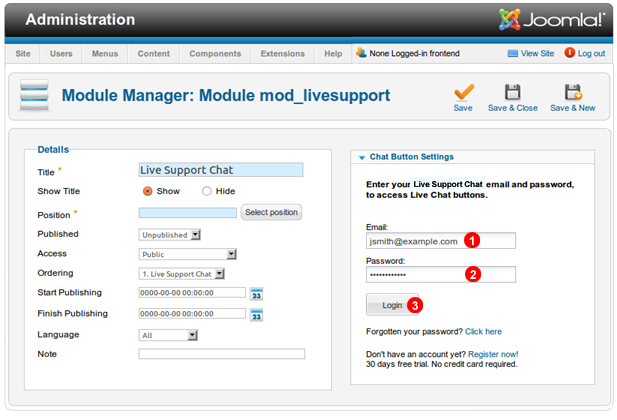Click the Select position button

(271, 212)
